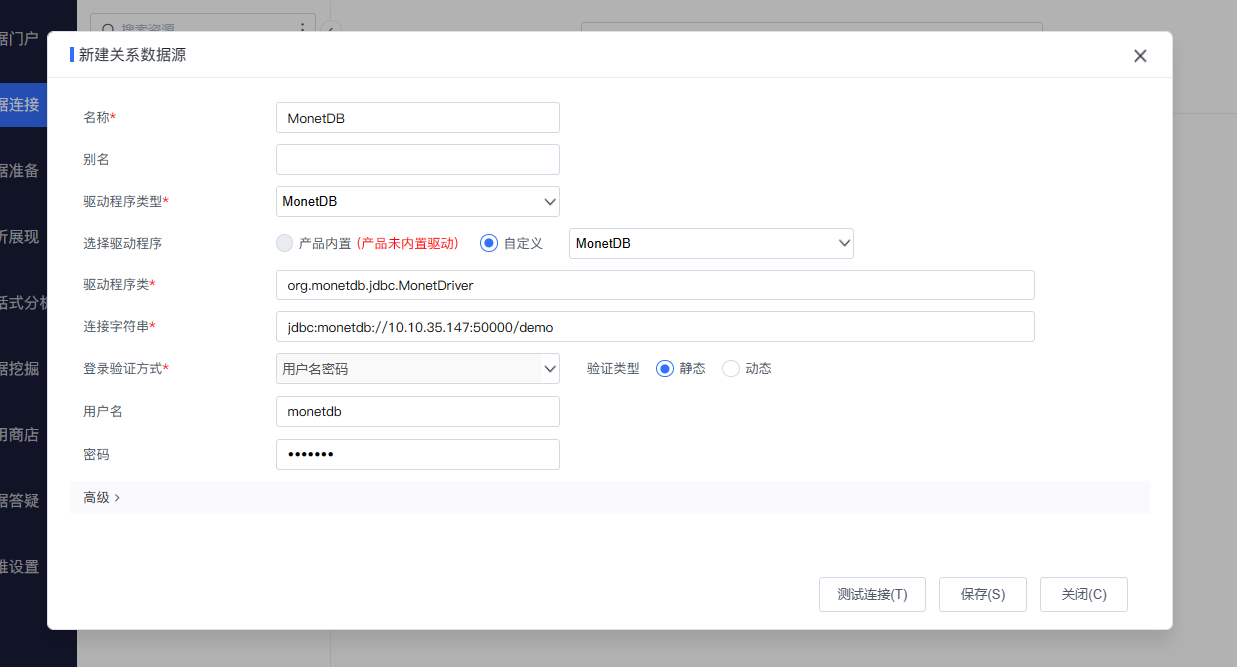The width and height of the screenshot is (1237, 667).
Task: Open the 登录验证方式 dropdown
Action: (418, 369)
